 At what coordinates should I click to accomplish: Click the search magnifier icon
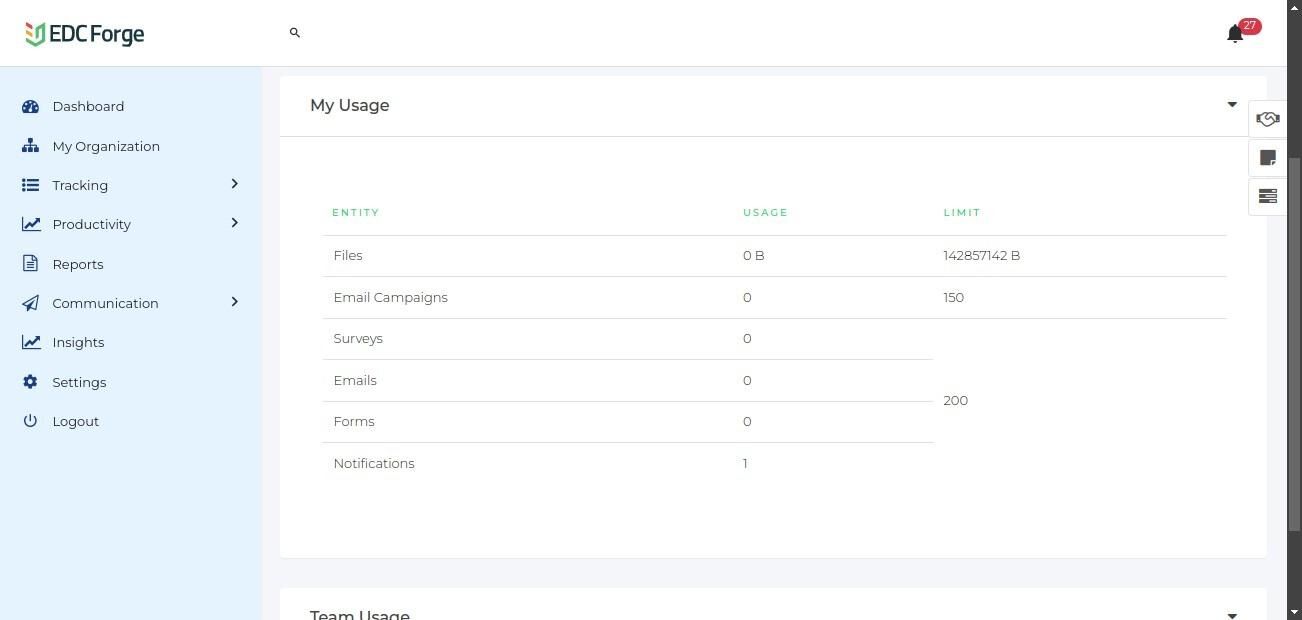tap(295, 33)
